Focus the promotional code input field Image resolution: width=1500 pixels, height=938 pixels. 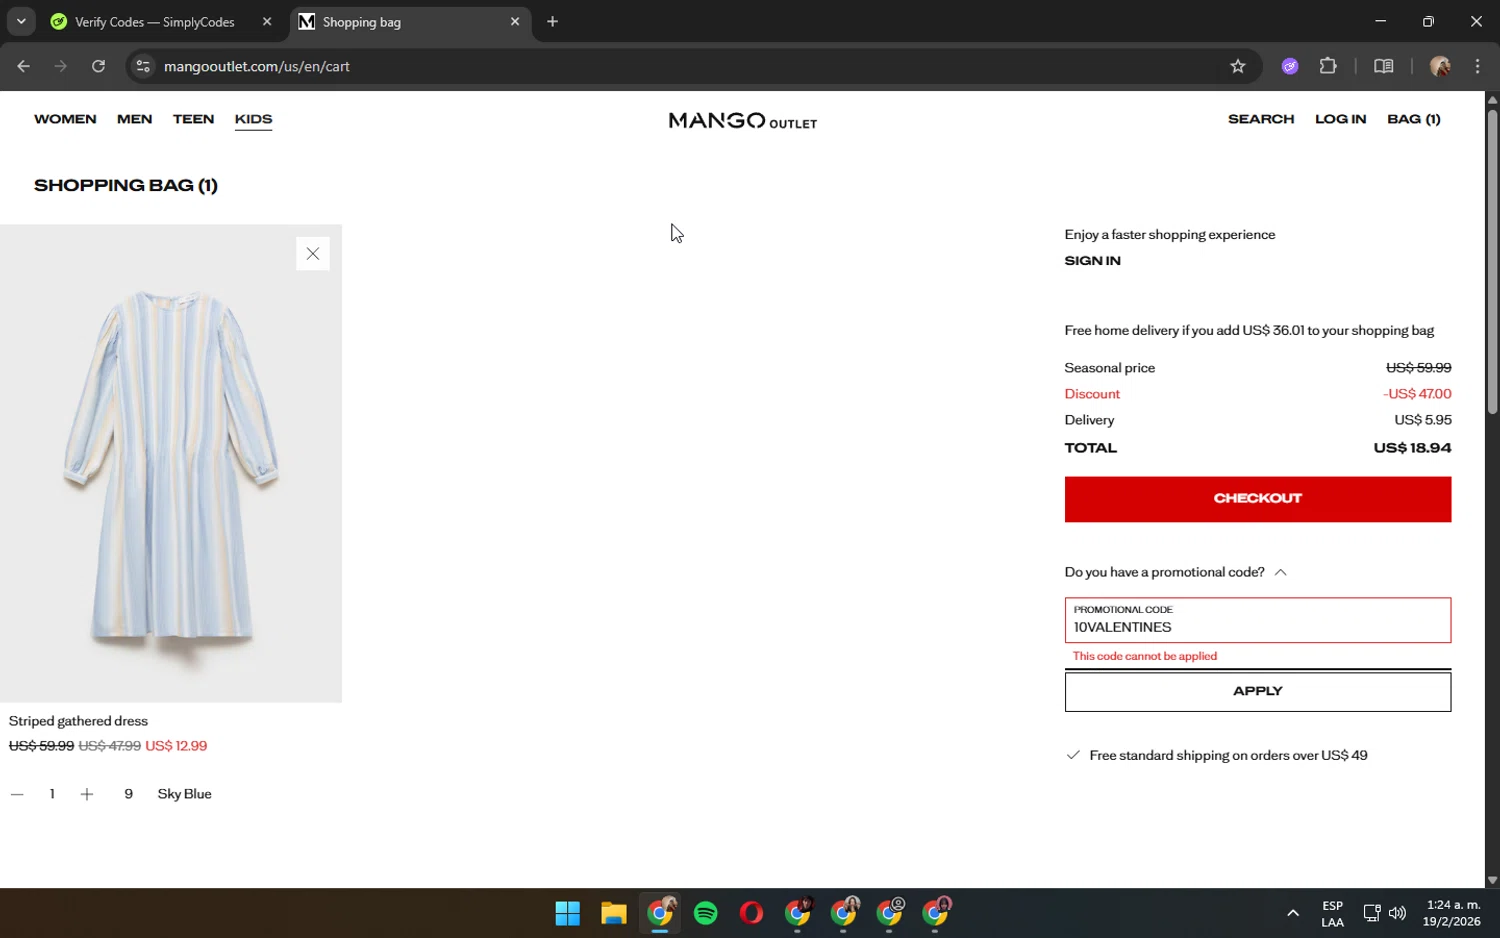[1258, 620]
